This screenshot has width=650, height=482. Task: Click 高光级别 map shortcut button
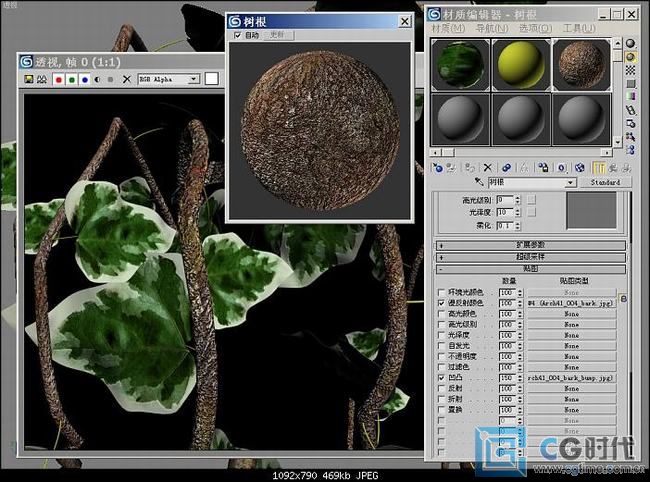[x=531, y=200]
